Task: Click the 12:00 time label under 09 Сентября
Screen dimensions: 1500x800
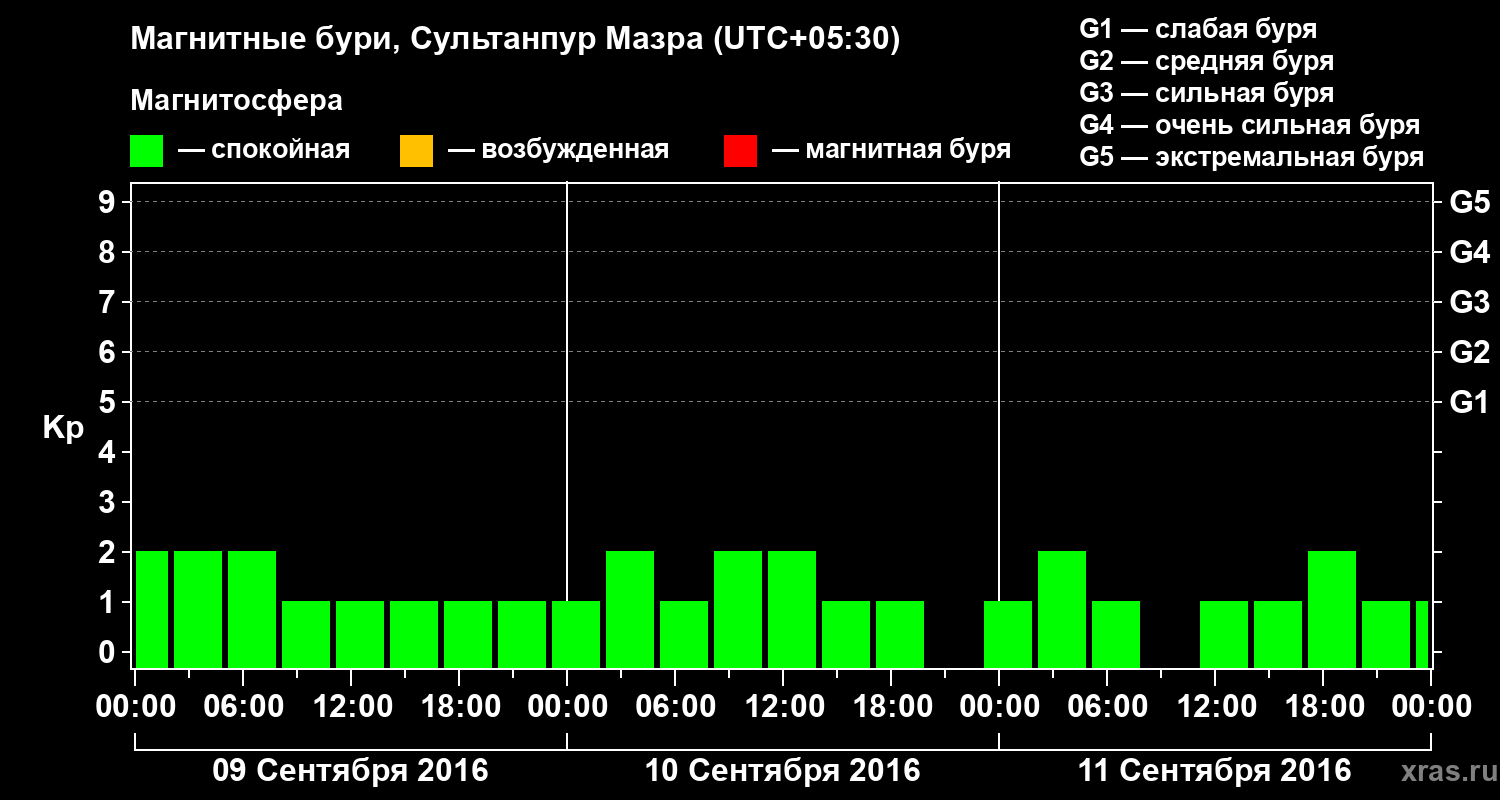Action: coord(352,706)
